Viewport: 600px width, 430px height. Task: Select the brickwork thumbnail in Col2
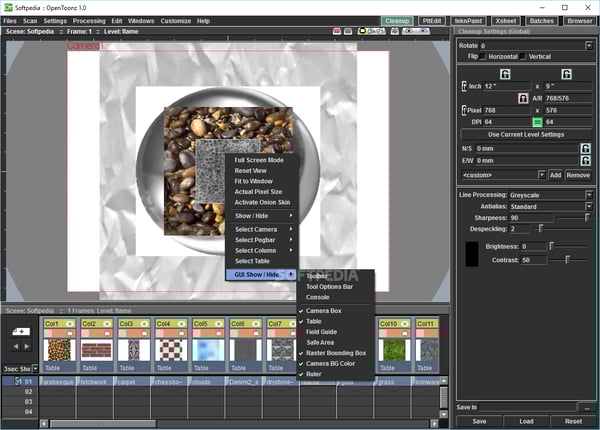pos(96,350)
